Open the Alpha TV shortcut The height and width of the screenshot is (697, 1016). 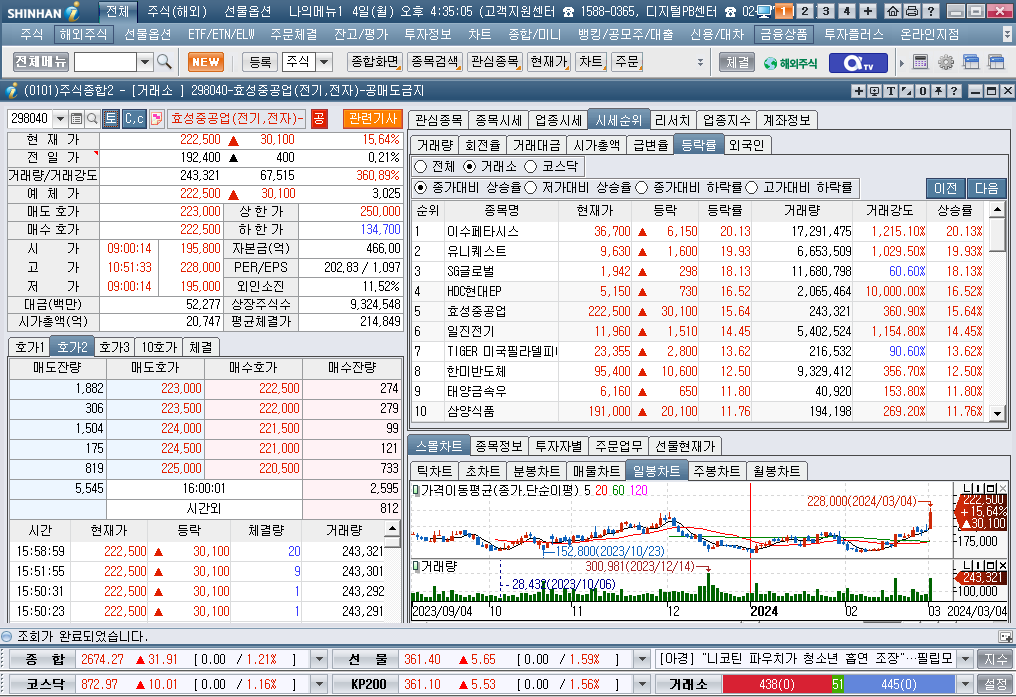tap(859, 63)
